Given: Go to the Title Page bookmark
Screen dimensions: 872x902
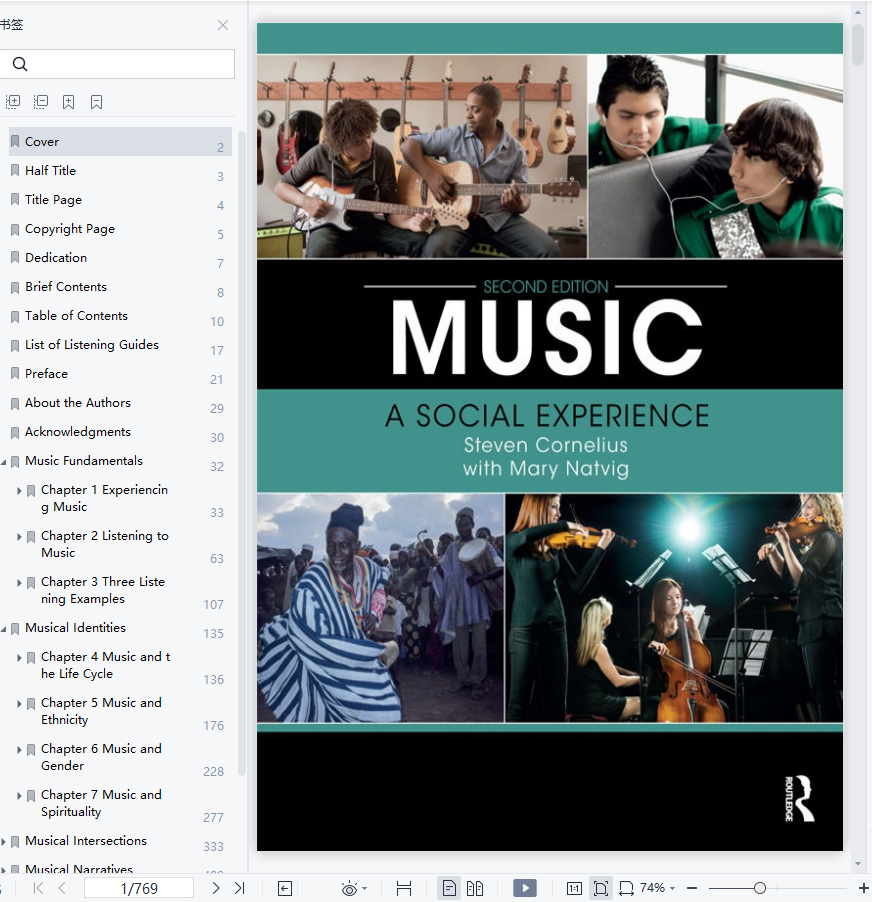Looking at the screenshot, I should (x=120, y=200).
